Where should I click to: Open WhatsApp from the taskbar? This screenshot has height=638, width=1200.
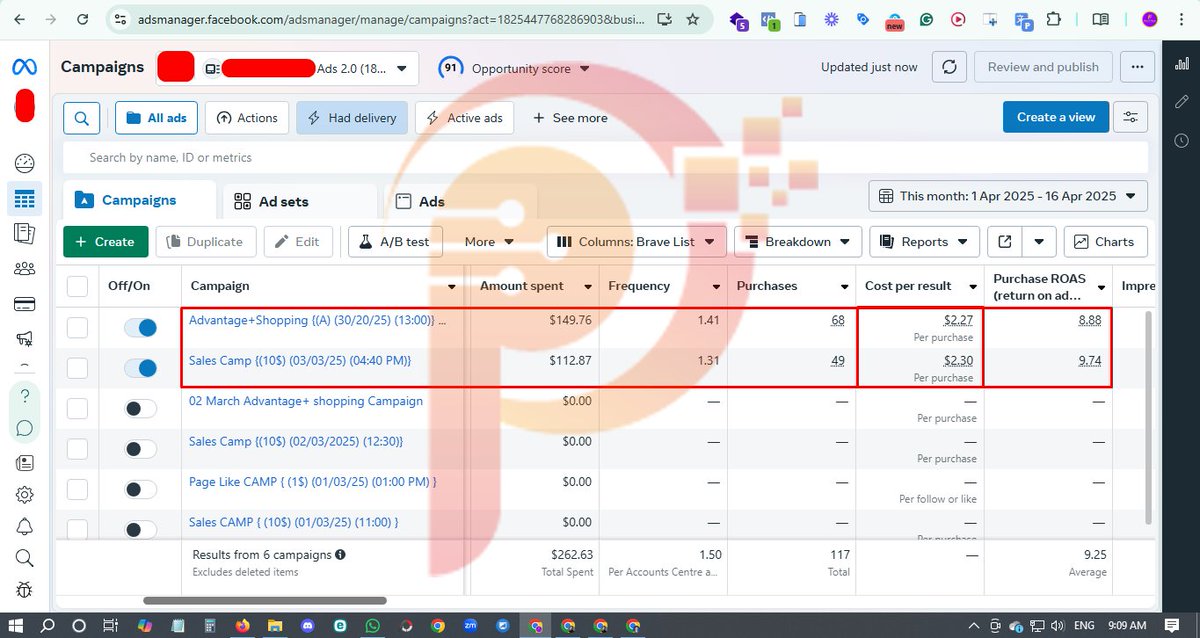pos(372,626)
